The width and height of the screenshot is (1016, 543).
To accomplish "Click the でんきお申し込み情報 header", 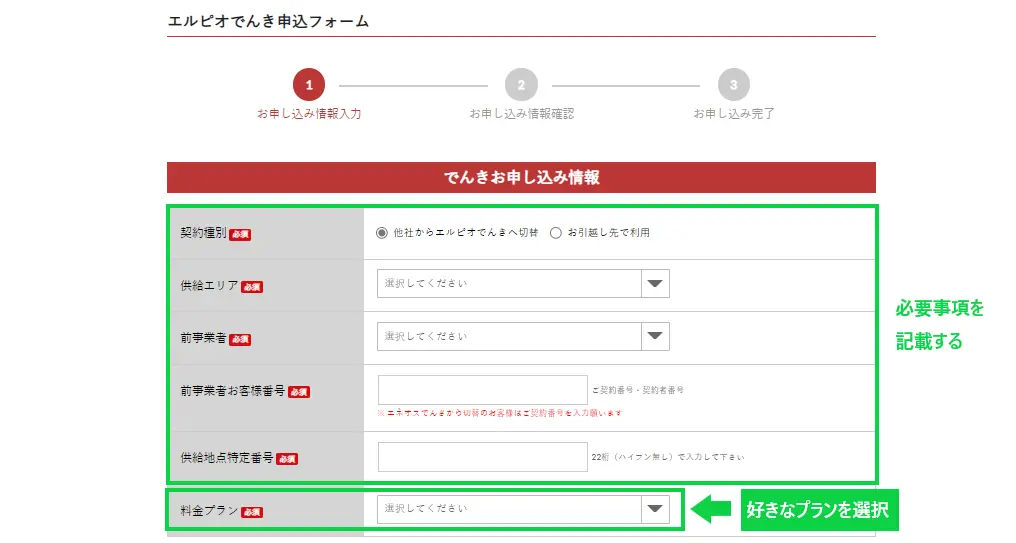I will [522, 178].
